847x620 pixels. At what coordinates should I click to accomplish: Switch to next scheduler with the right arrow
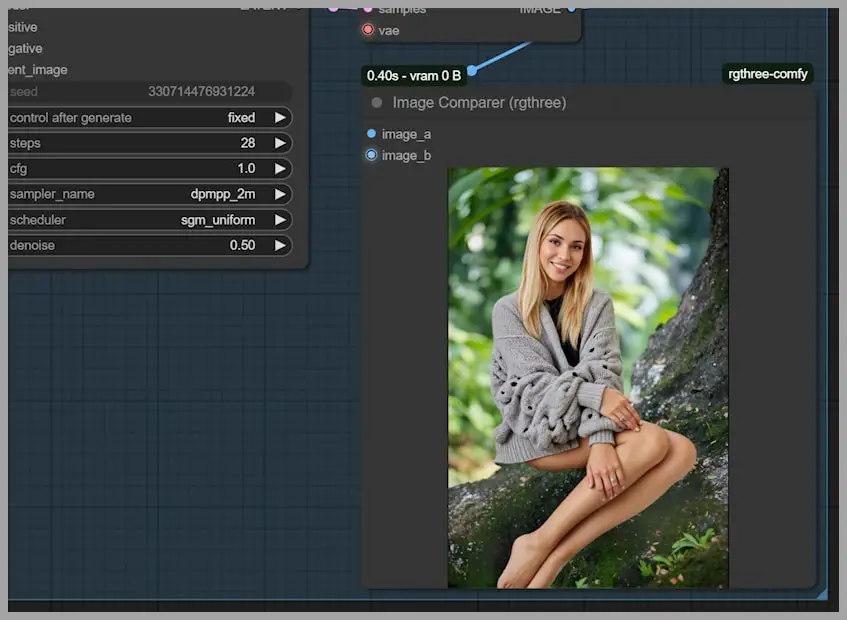tap(280, 220)
